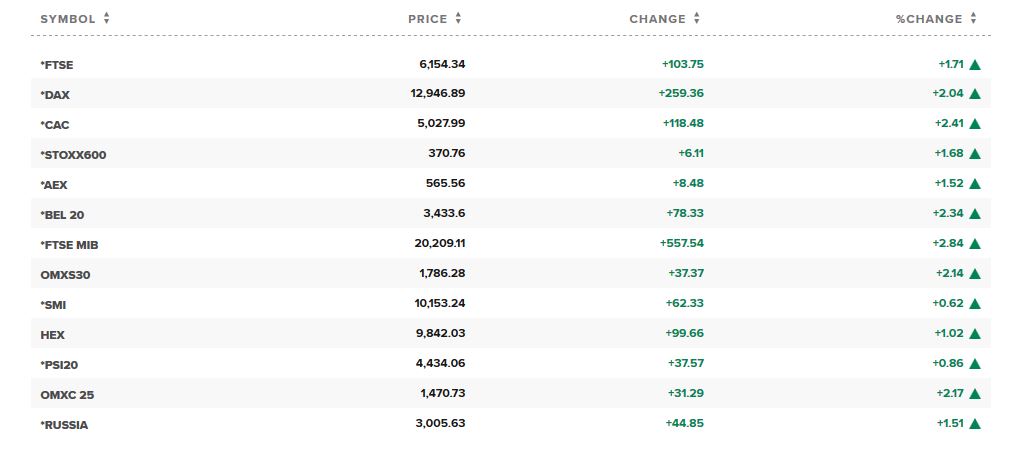Image resolution: width=1014 pixels, height=474 pixels.
Task: Select SMI change value +62.33
Action: 685,303
